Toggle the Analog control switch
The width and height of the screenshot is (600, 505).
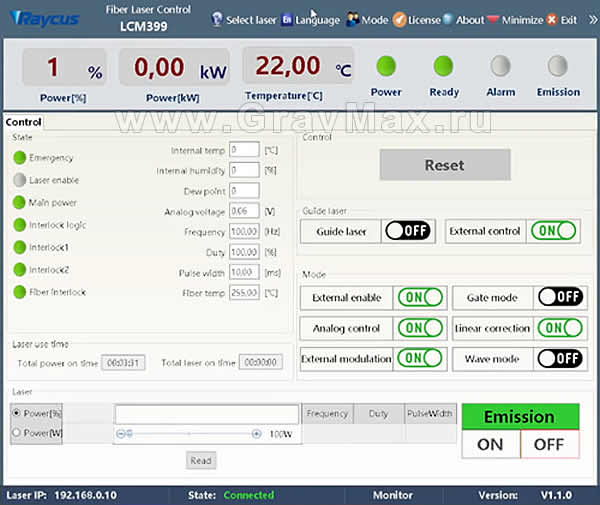pos(420,328)
